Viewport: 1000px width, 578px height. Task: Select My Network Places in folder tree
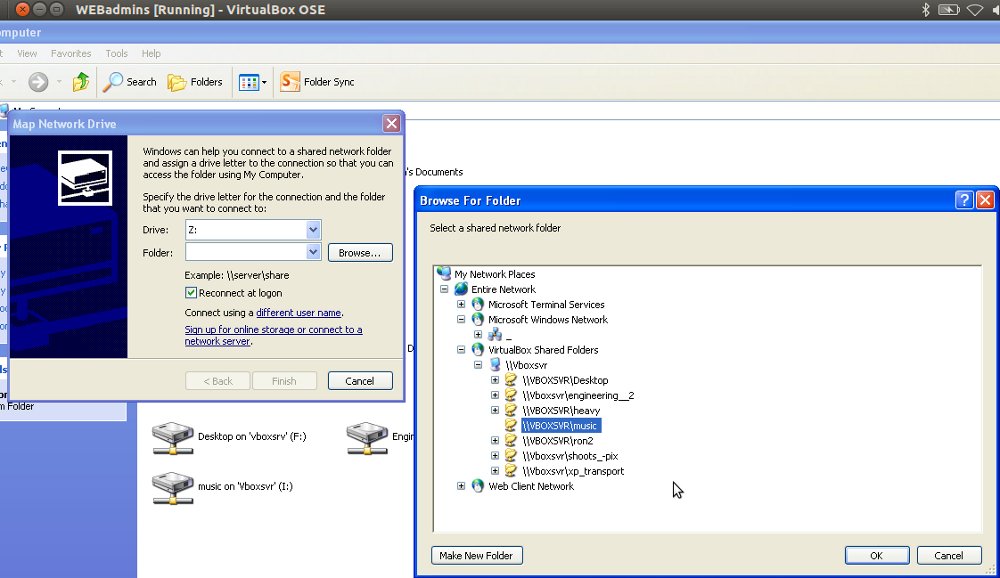pyautogui.click(x=494, y=274)
